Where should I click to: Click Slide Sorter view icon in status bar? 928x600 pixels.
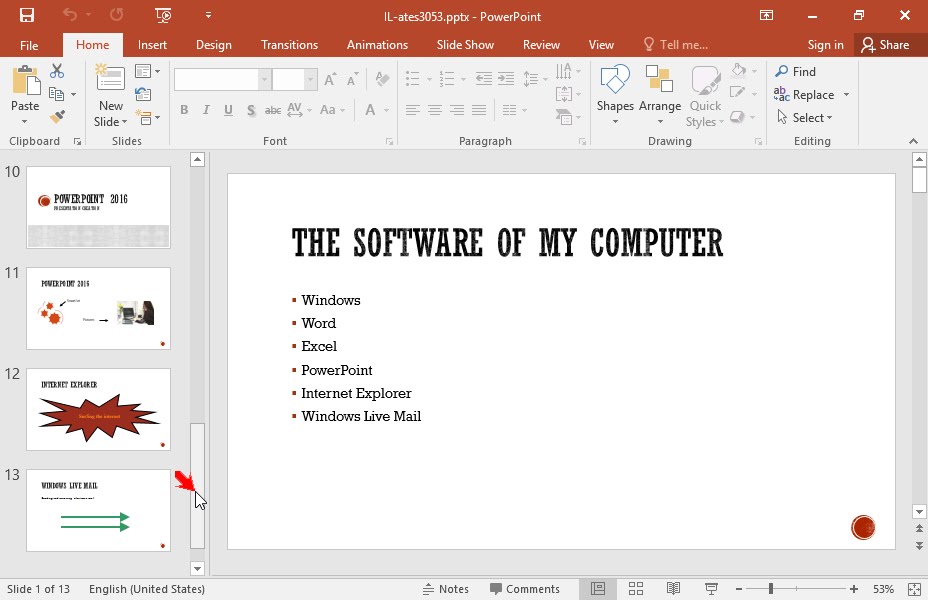coord(636,589)
